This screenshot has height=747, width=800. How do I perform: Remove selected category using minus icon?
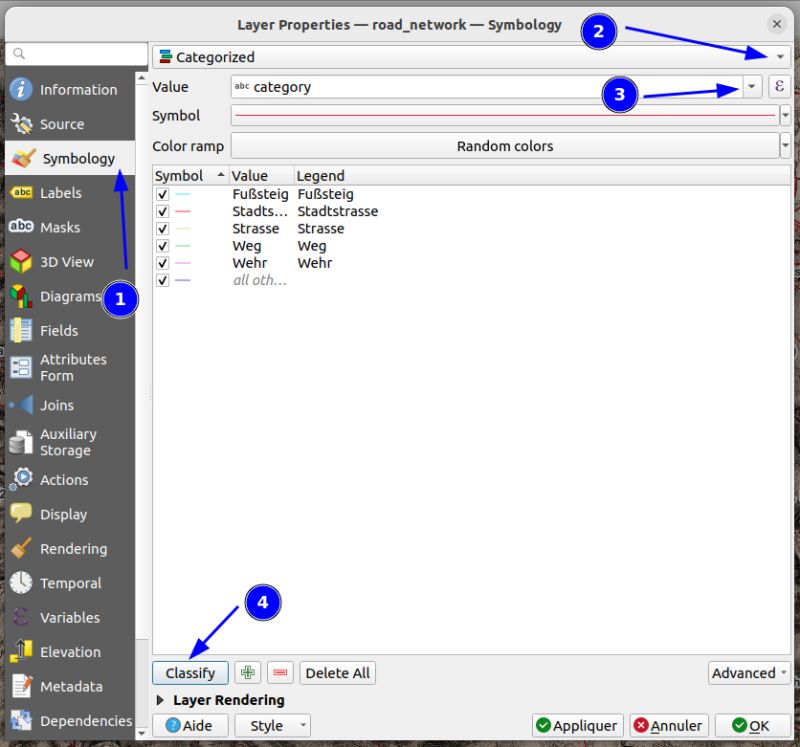point(281,672)
